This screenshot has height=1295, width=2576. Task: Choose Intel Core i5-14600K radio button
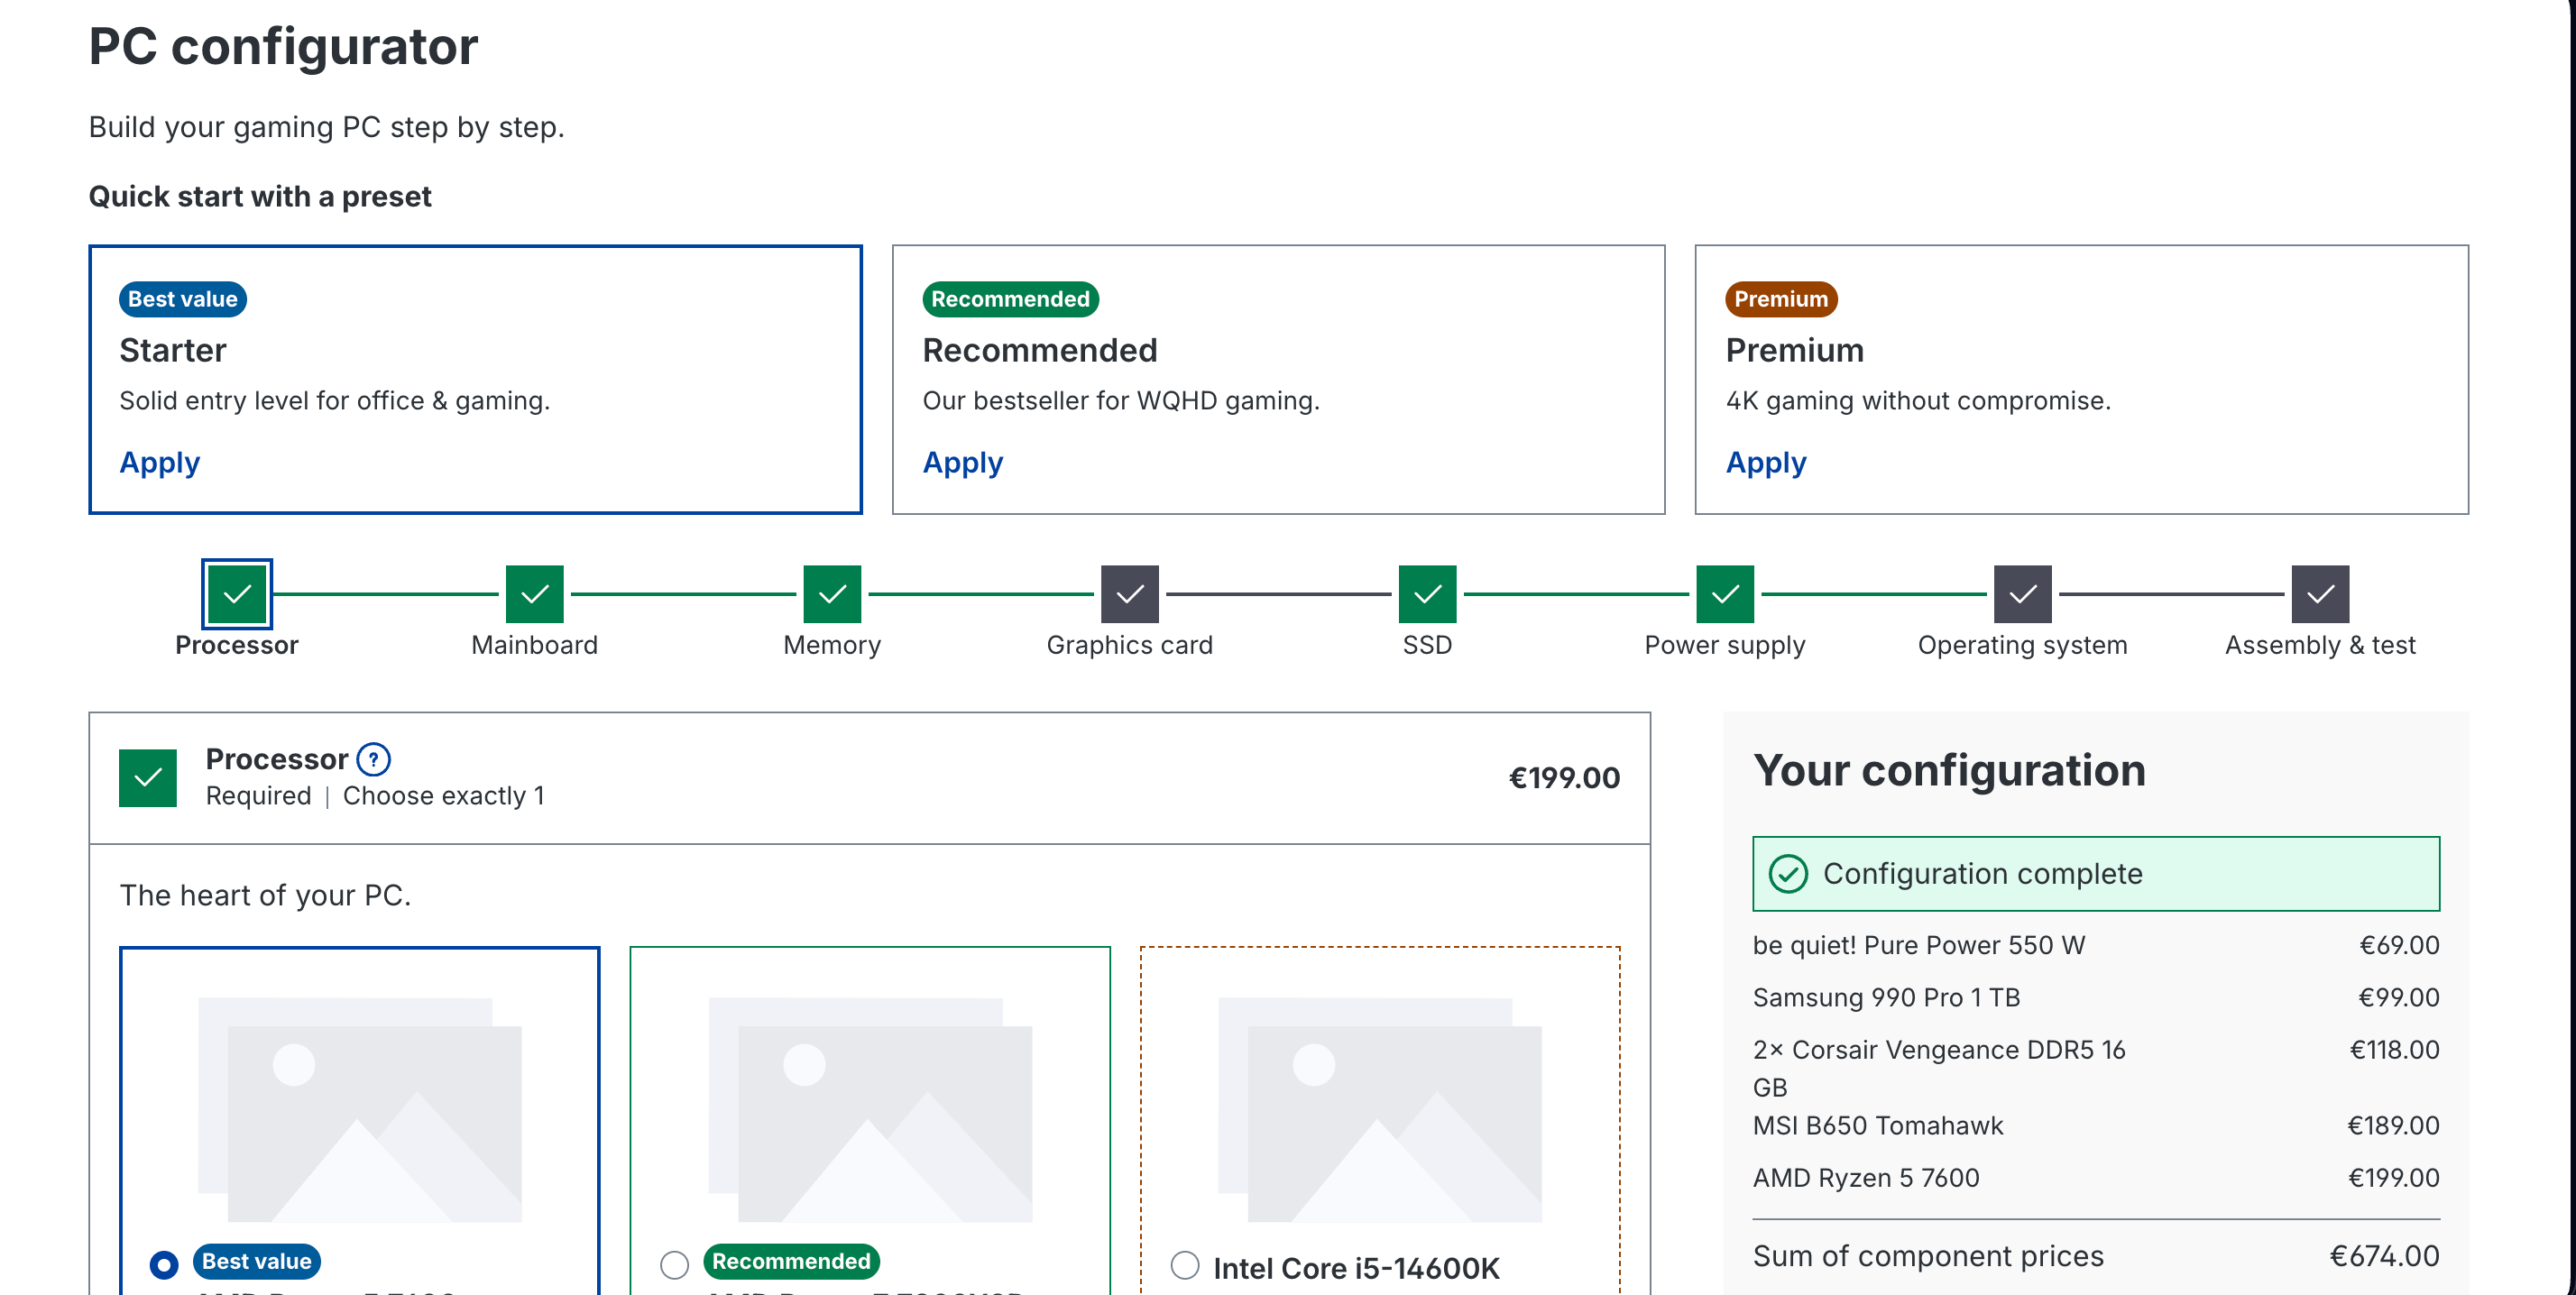click(1185, 1265)
